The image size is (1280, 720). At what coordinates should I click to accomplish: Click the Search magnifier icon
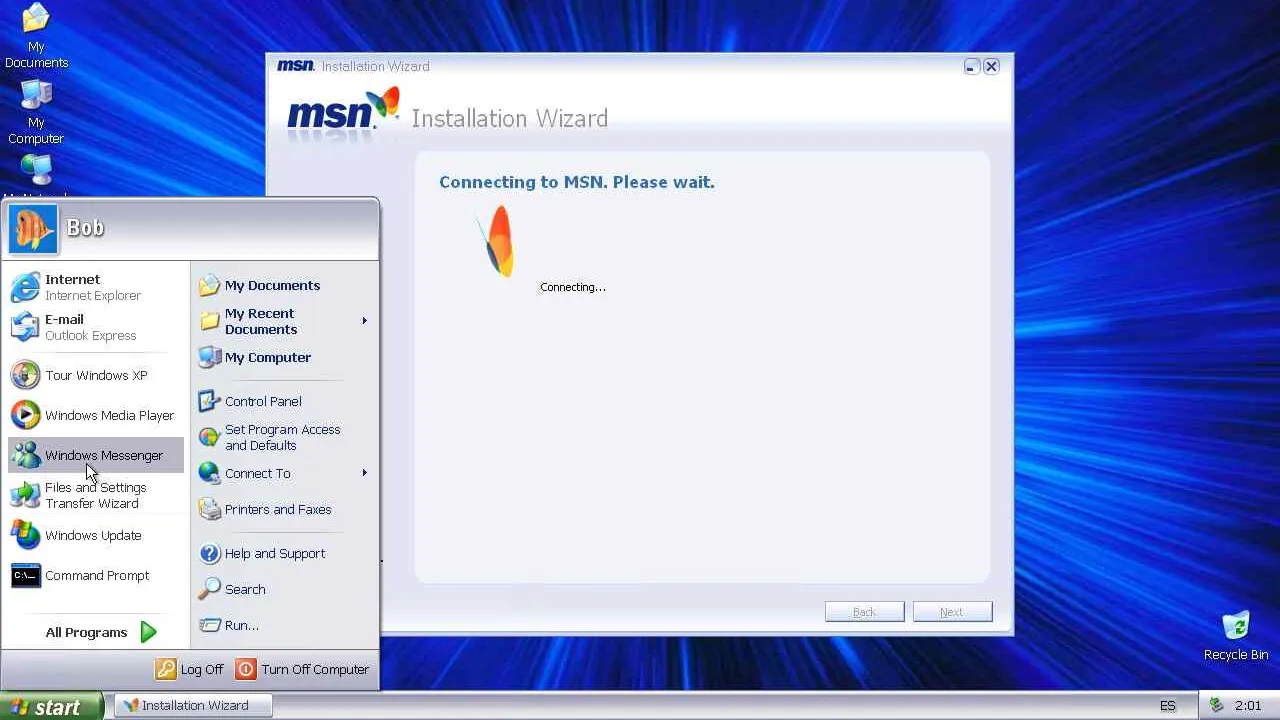[x=209, y=589]
